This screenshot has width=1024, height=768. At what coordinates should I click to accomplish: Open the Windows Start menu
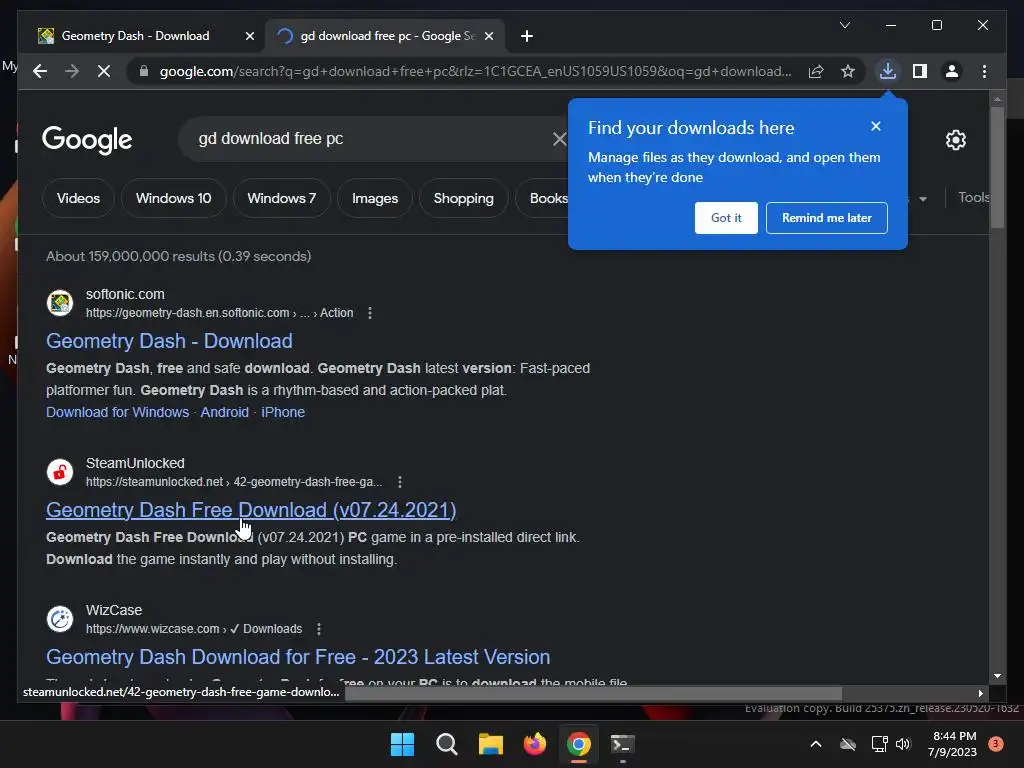(402, 744)
